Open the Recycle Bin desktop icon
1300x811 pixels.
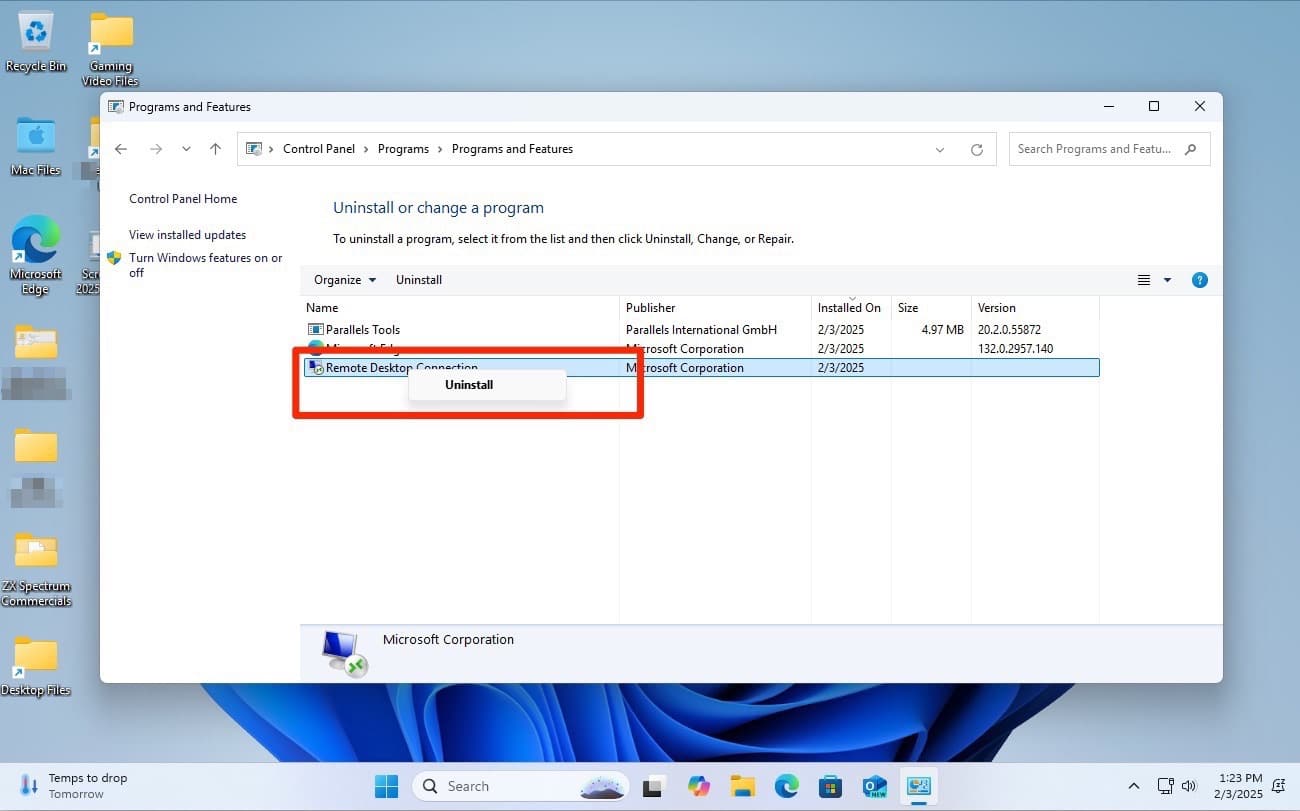(x=36, y=42)
